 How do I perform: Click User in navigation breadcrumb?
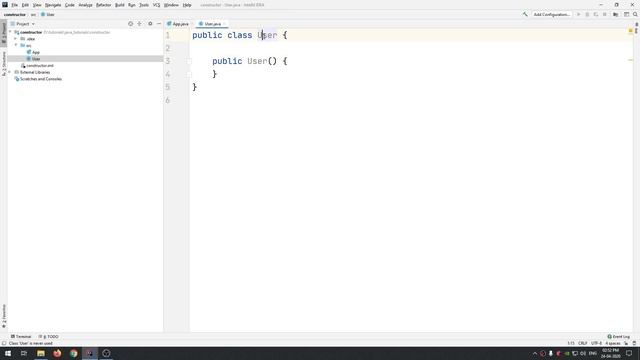[x=48, y=14]
